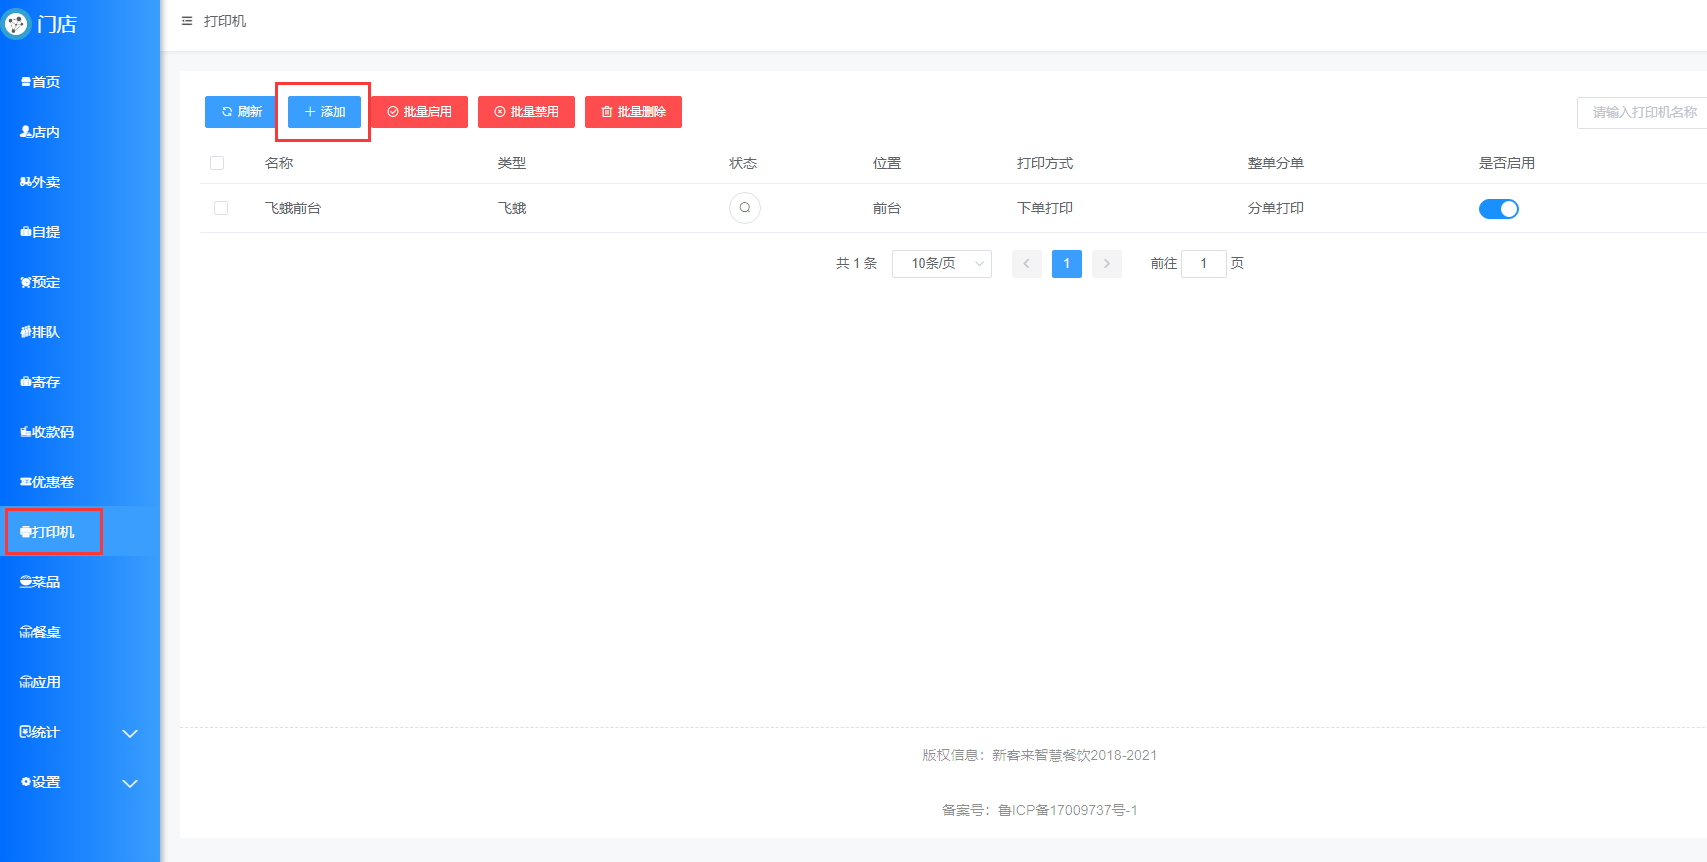Open the 外卖 menu item
The width and height of the screenshot is (1707, 862).
pyautogui.click(x=41, y=182)
